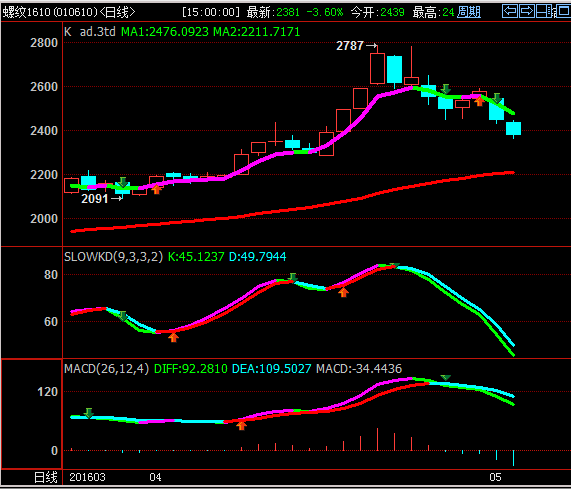Click the red MA2 moving average line
This screenshot has width=571, height=489.
[291, 210]
